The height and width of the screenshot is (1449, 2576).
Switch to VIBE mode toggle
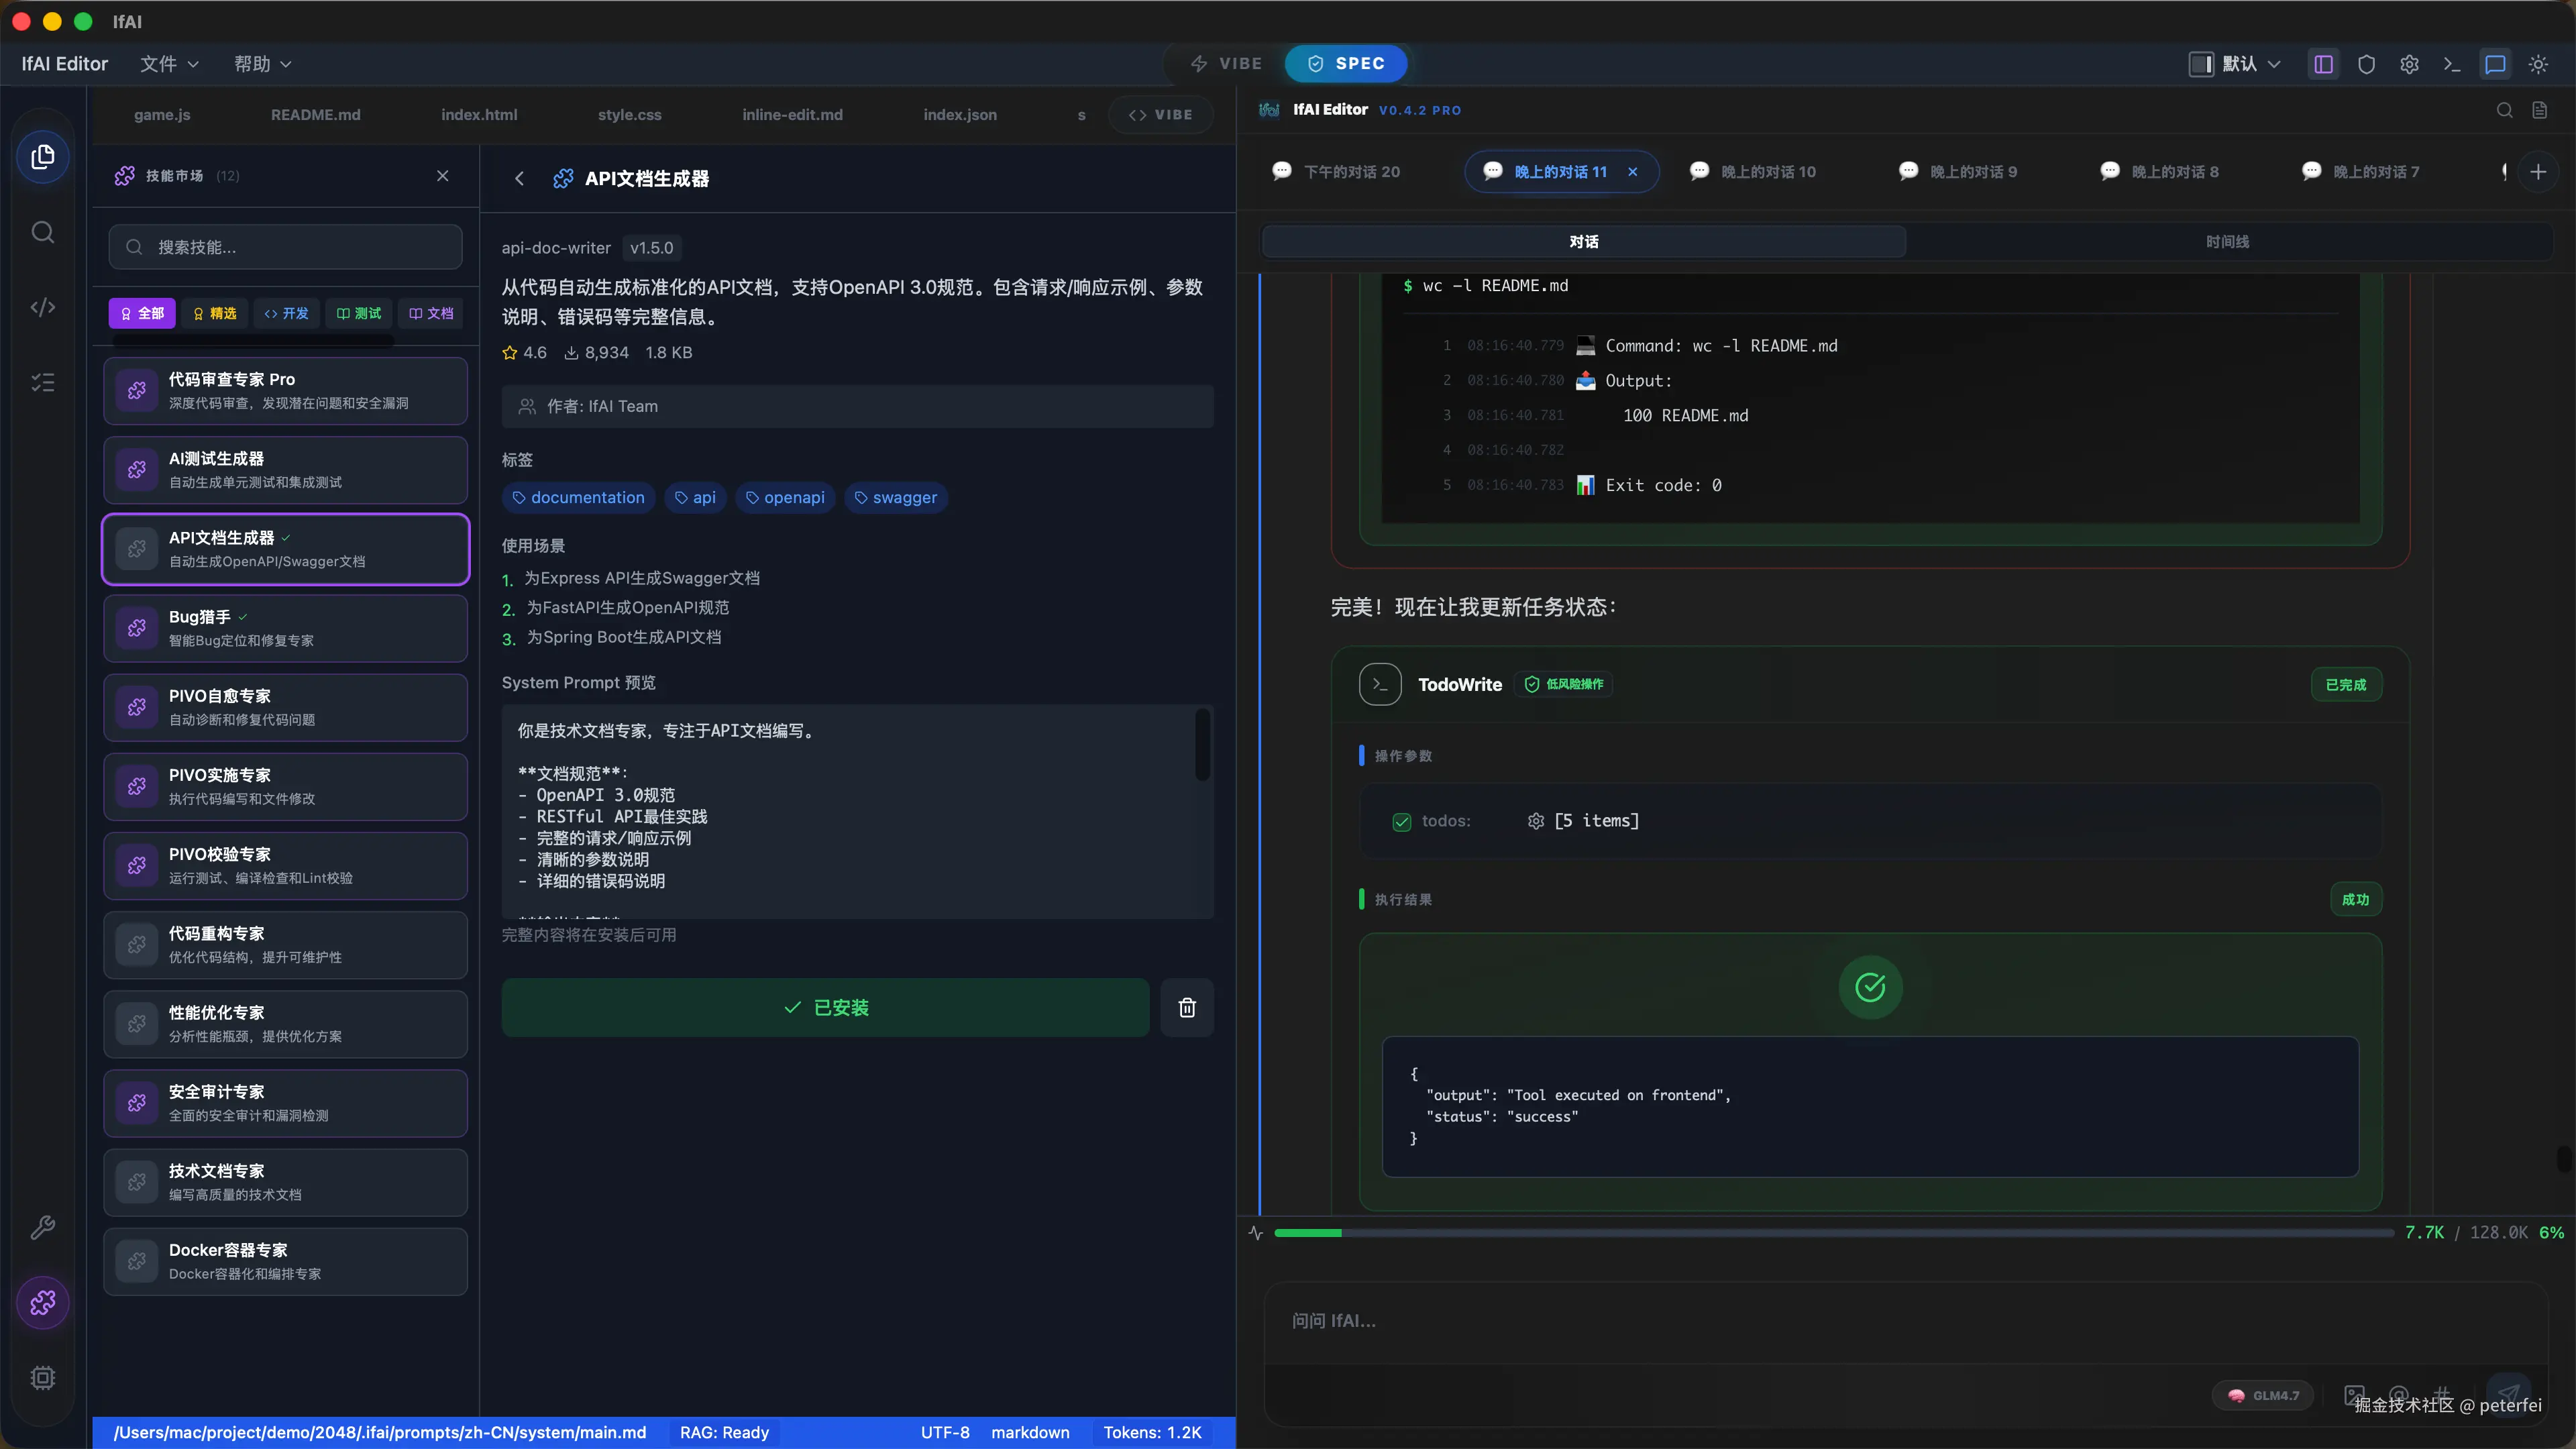tap(1227, 63)
